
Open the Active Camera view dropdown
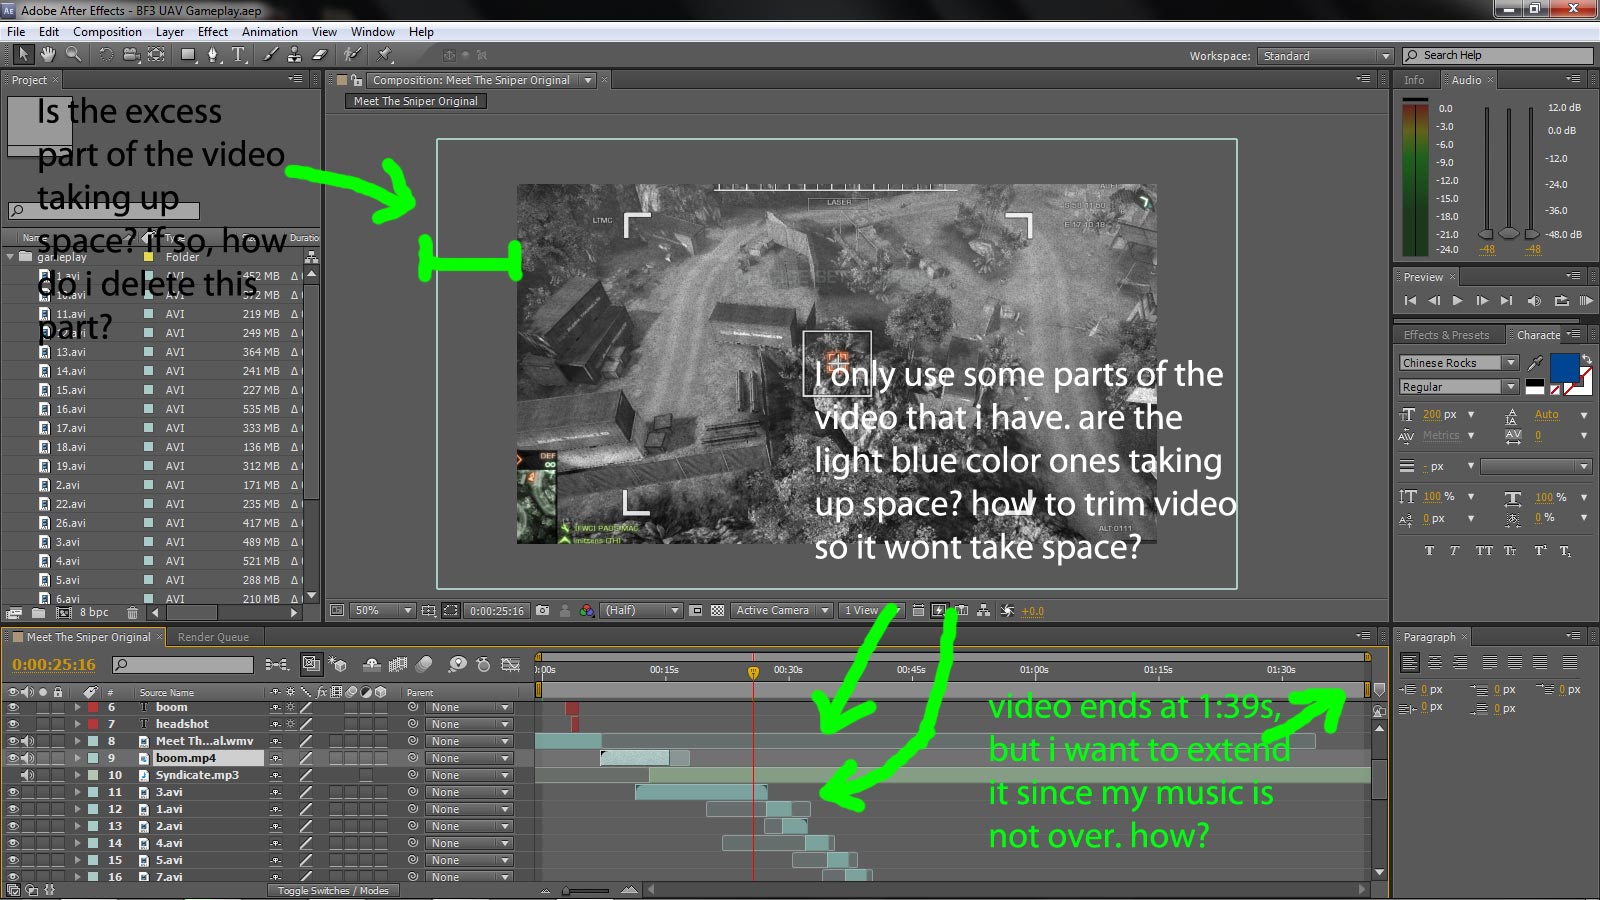click(x=781, y=610)
